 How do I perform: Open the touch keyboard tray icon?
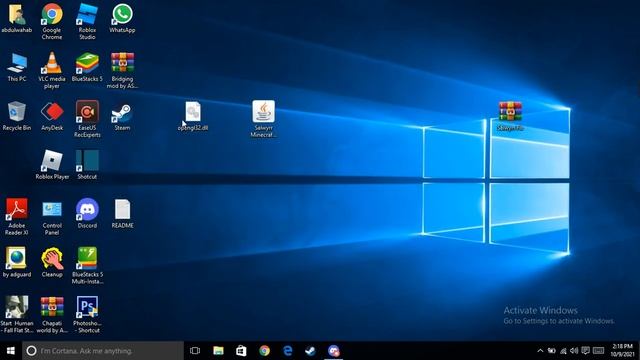click(x=598, y=351)
